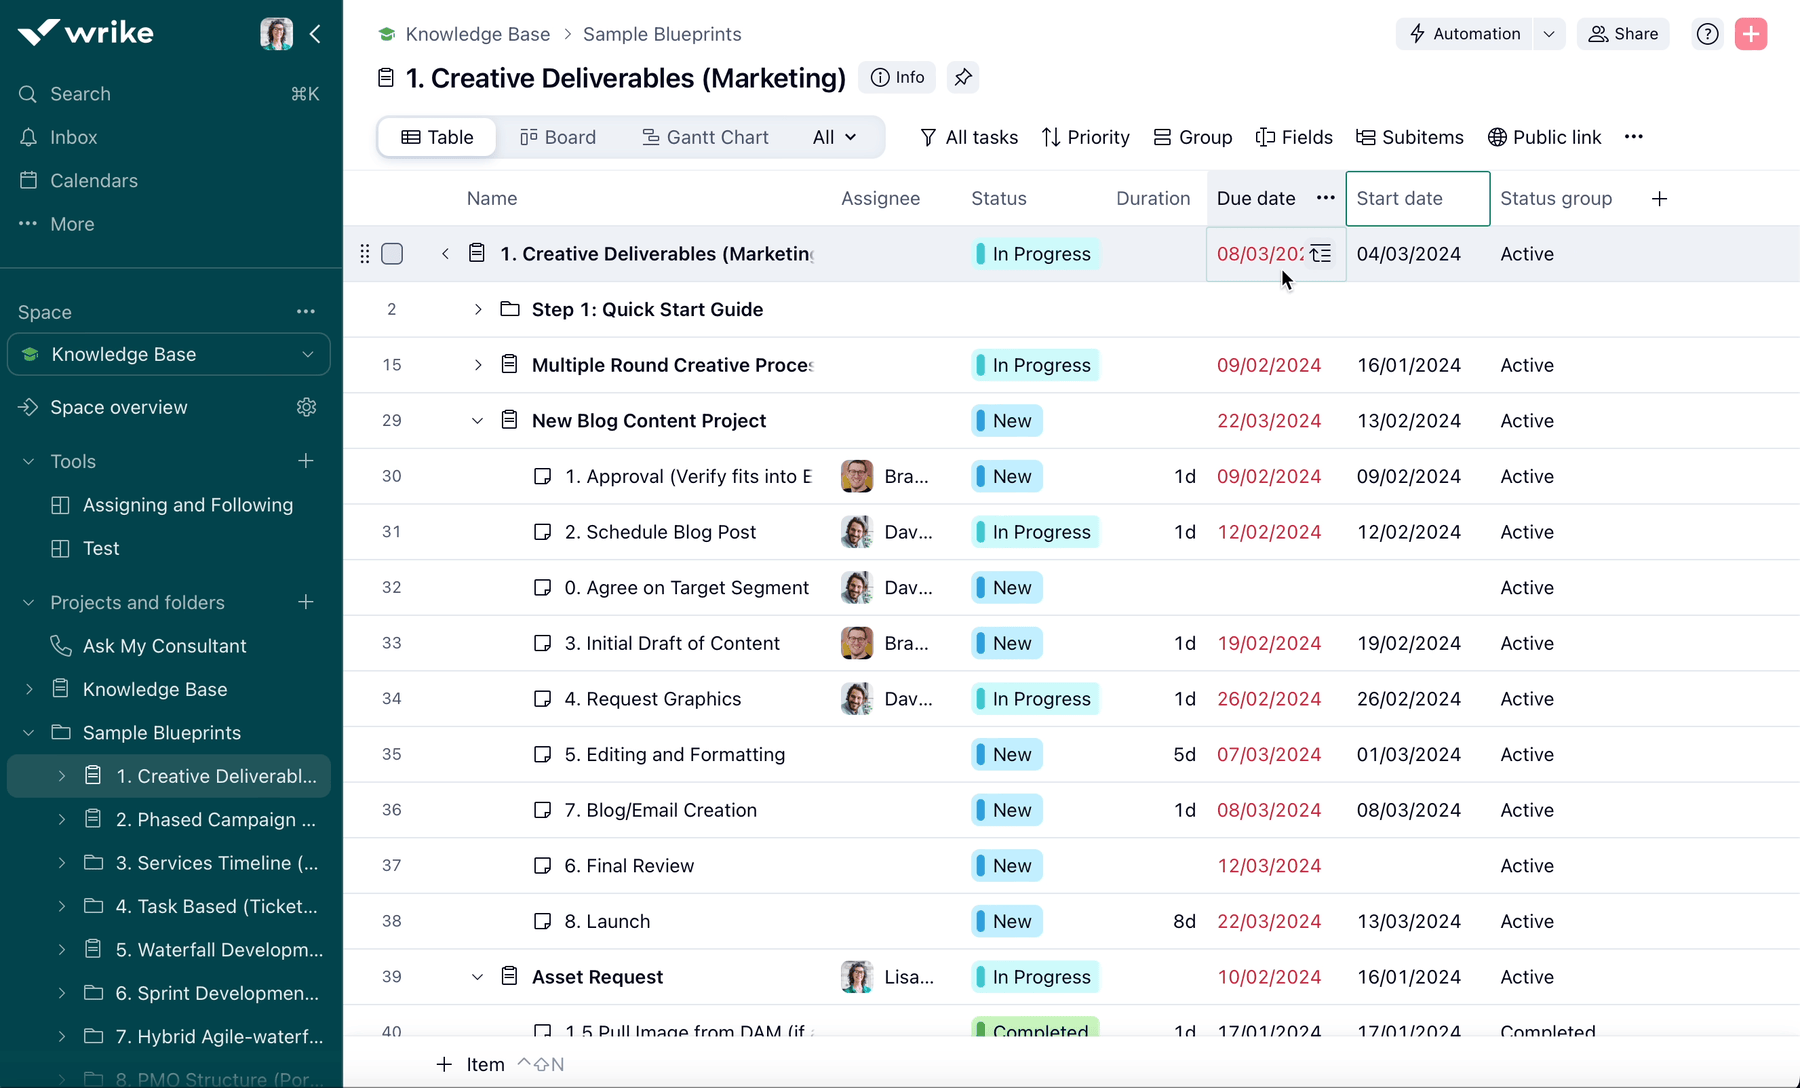The image size is (1800, 1088).
Task: Collapse the New Blog Content Project
Action: click(478, 421)
